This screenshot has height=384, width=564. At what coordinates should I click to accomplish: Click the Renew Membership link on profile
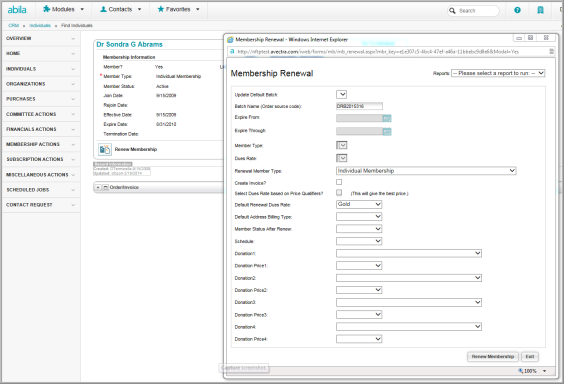(x=136, y=149)
